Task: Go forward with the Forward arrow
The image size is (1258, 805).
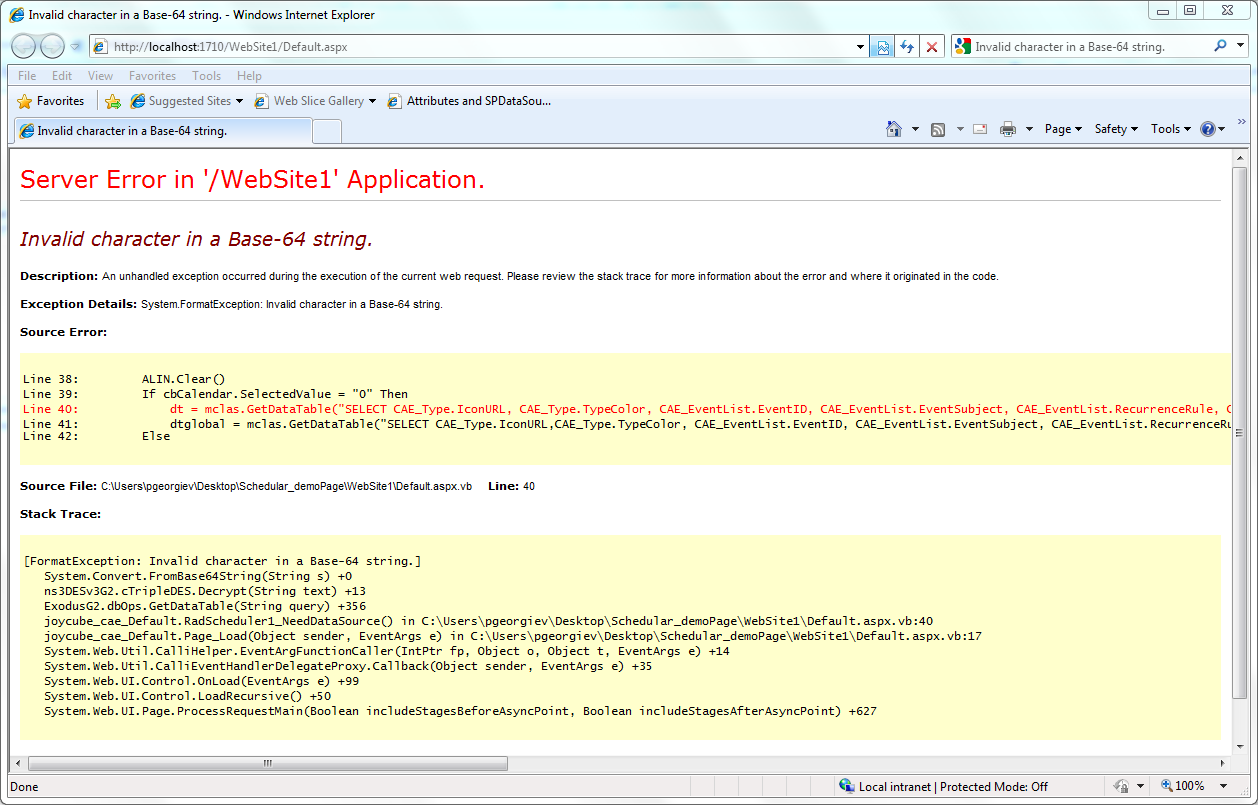Action: 52,46
